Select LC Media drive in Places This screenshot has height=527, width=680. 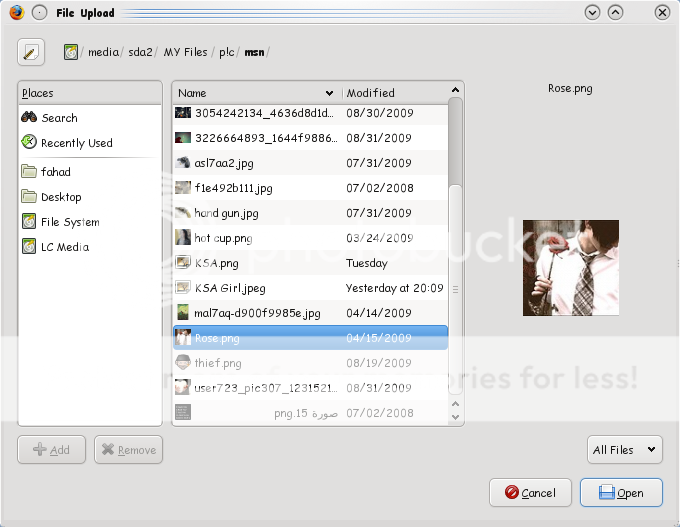click(64, 247)
